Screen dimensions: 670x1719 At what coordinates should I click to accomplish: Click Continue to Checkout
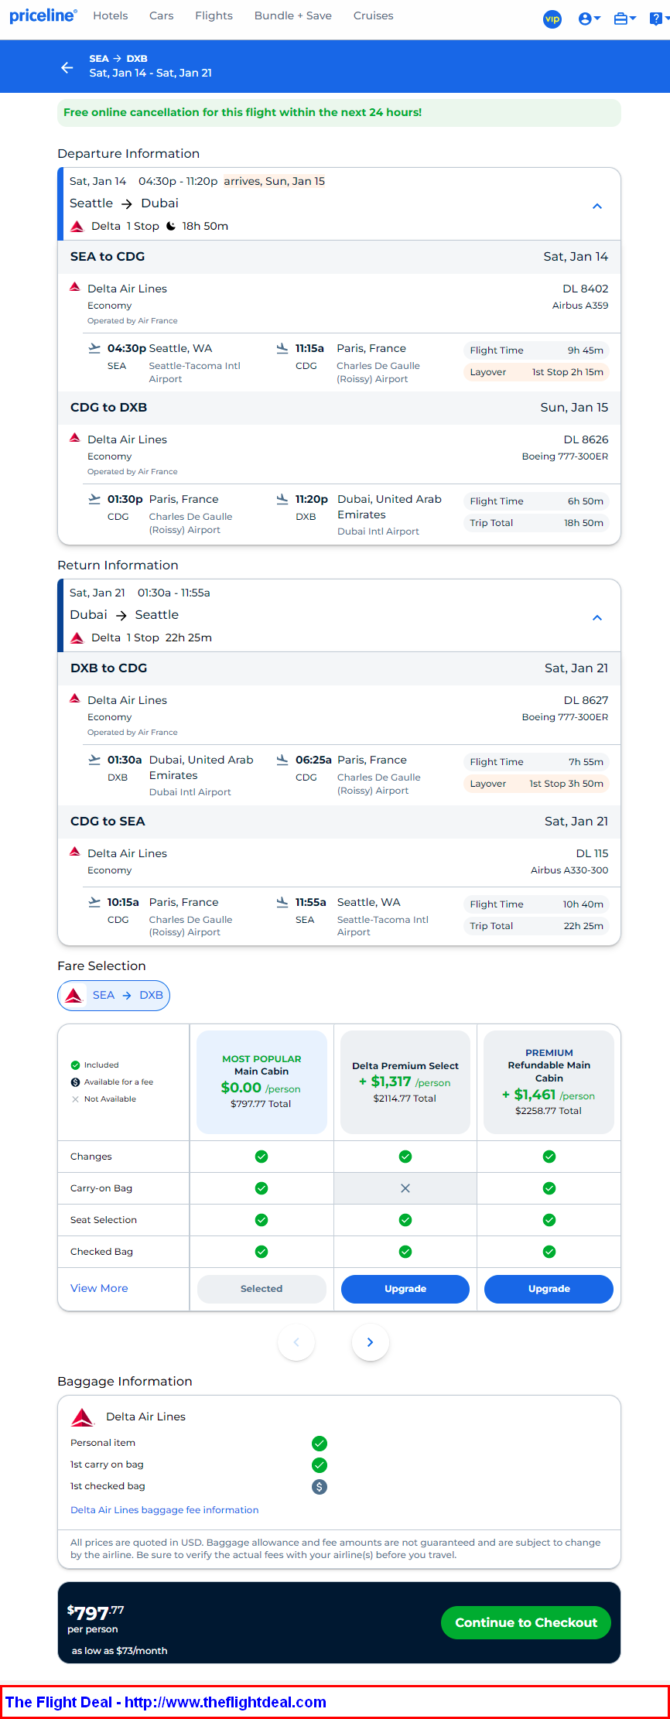(x=526, y=1622)
